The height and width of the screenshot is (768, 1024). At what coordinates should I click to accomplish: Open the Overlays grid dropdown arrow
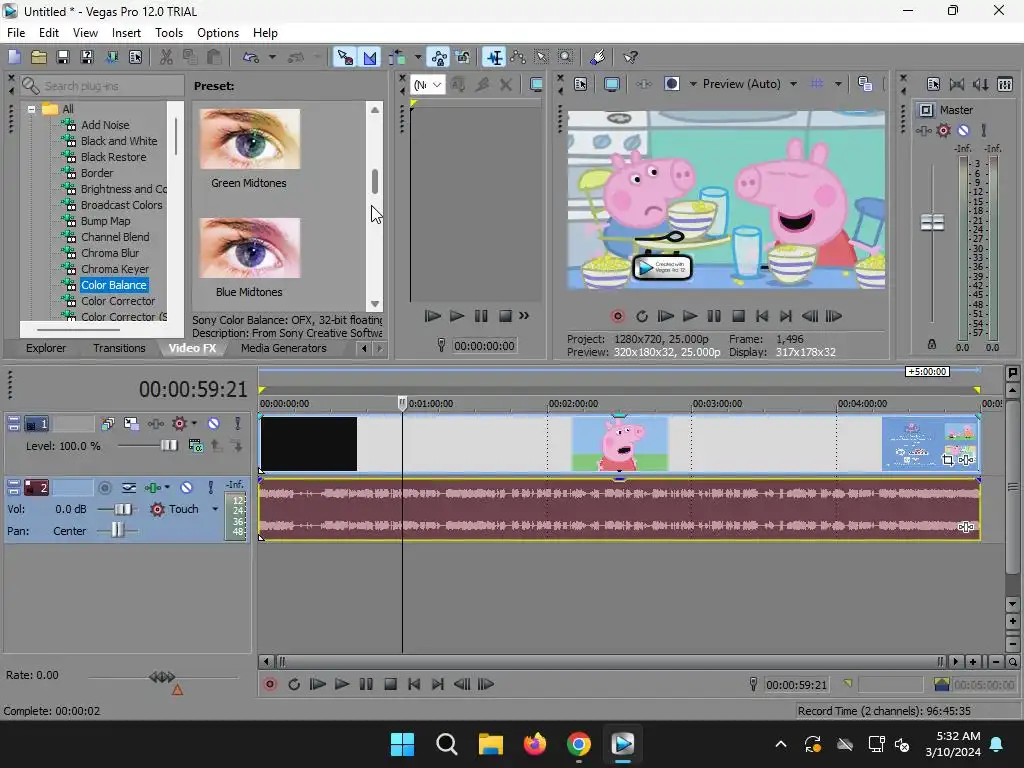tap(838, 84)
